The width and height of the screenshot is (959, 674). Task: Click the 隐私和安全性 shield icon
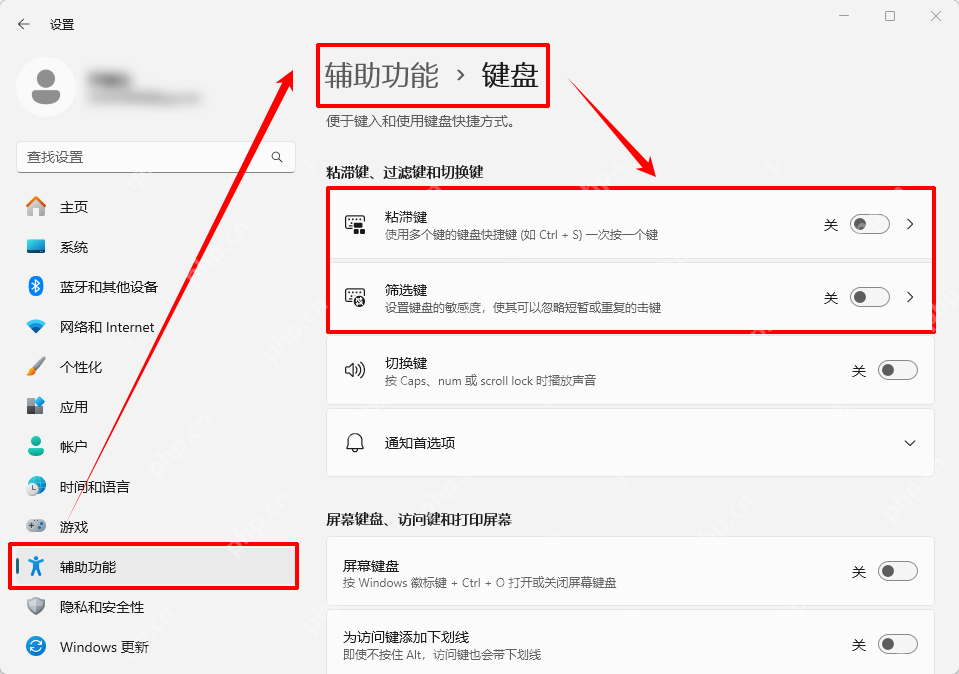[x=36, y=606]
